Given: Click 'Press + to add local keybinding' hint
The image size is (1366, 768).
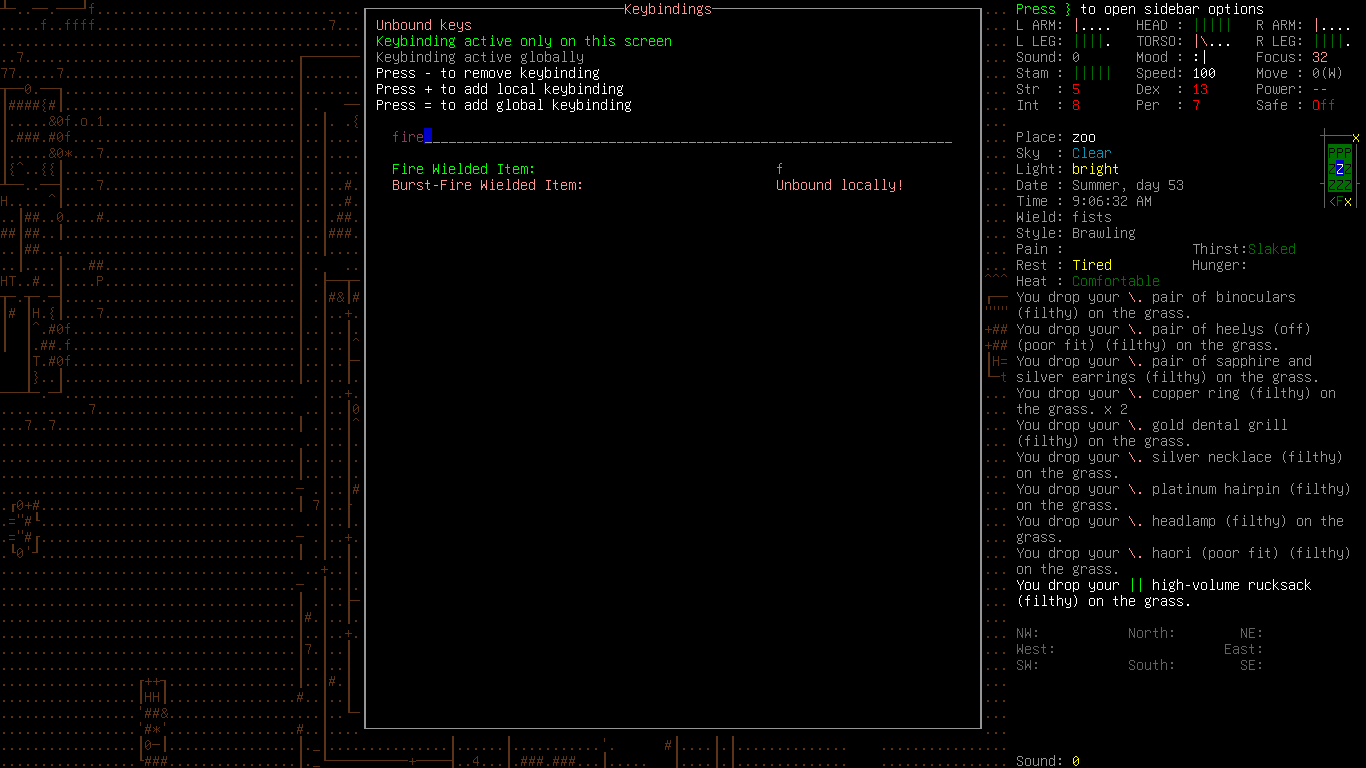Looking at the screenshot, I should pos(500,89).
